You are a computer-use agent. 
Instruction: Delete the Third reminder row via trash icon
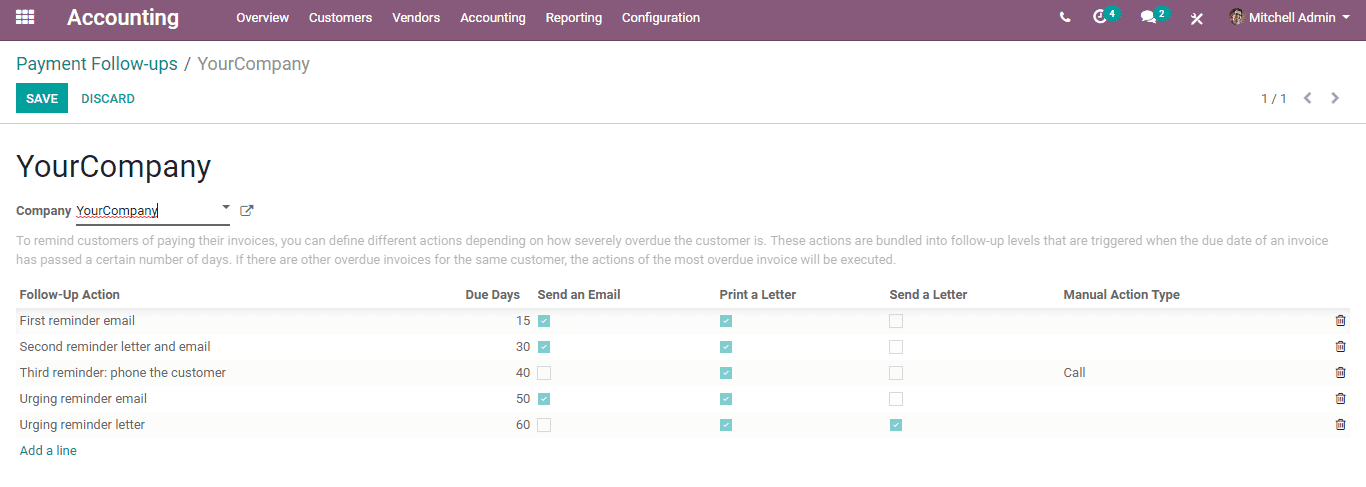coord(1340,373)
